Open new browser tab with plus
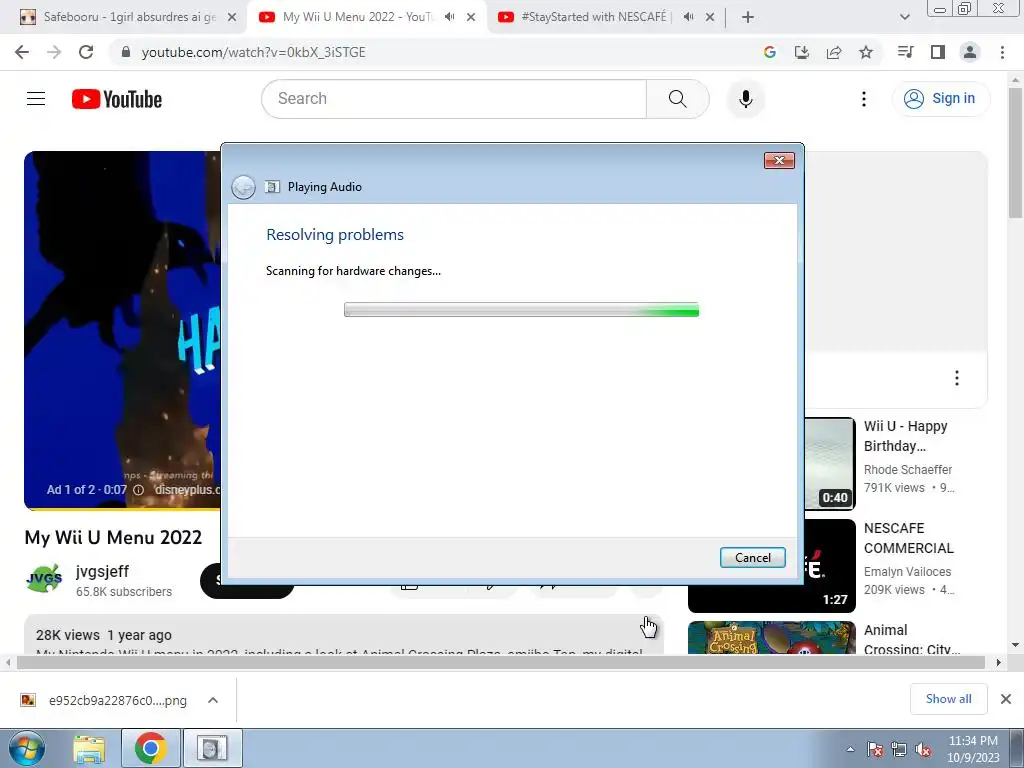 pyautogui.click(x=748, y=17)
